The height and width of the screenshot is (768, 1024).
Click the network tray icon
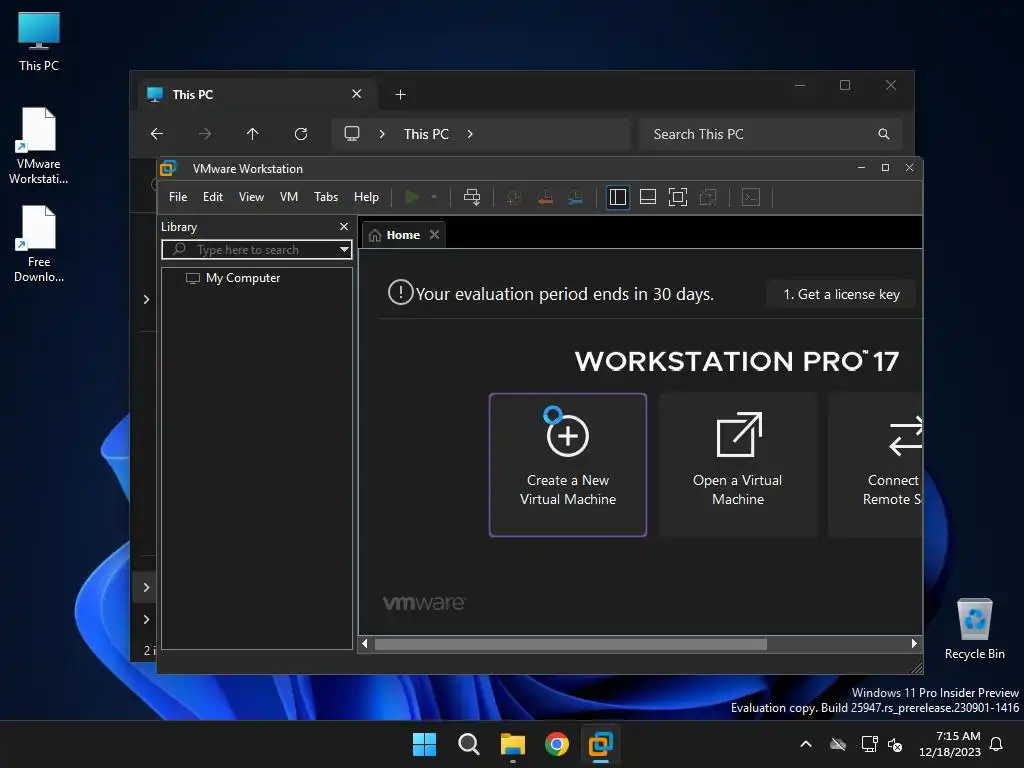(x=869, y=744)
